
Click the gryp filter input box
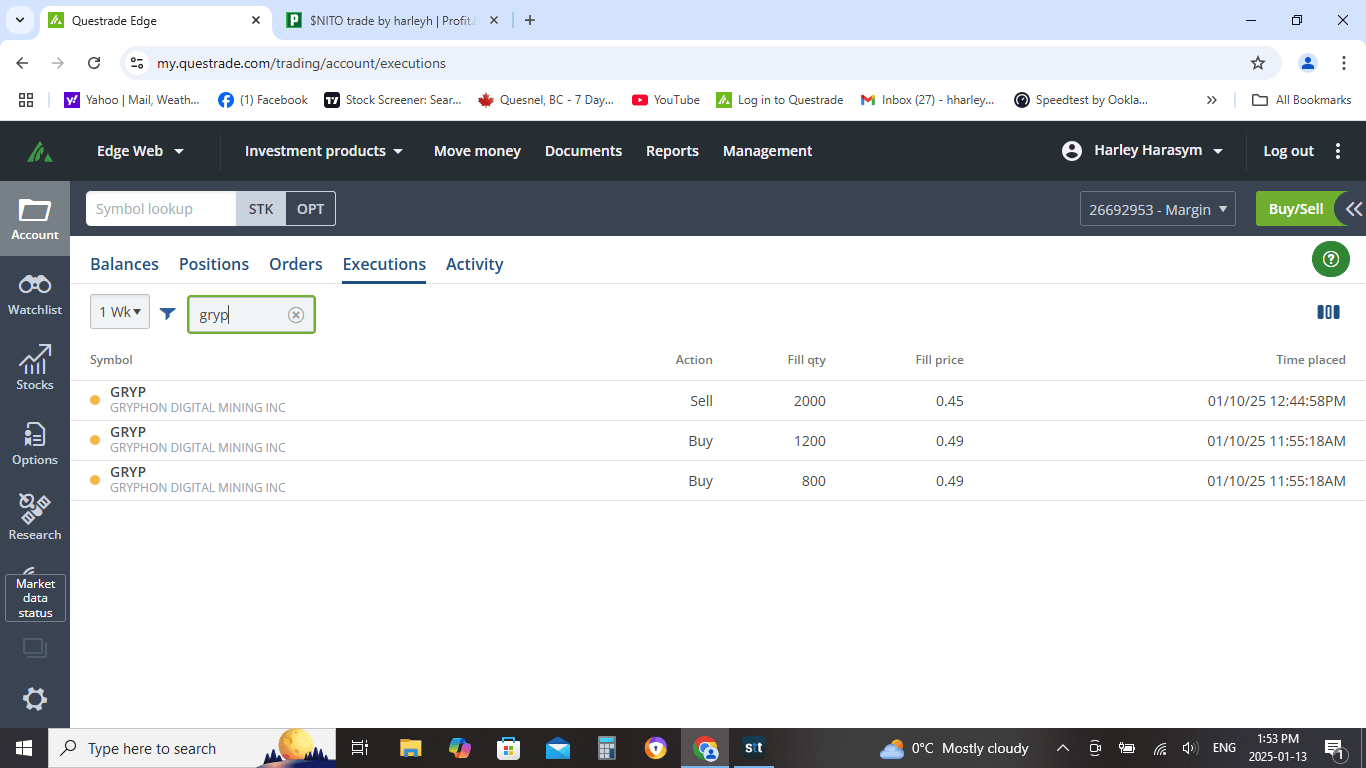(x=251, y=314)
